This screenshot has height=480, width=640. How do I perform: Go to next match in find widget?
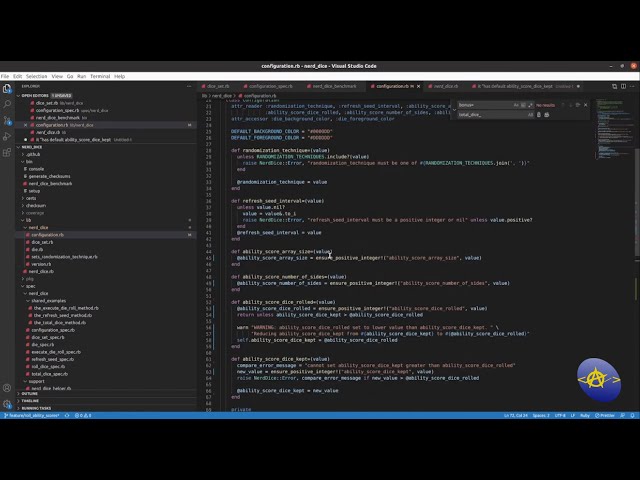pyautogui.click(x=570, y=105)
